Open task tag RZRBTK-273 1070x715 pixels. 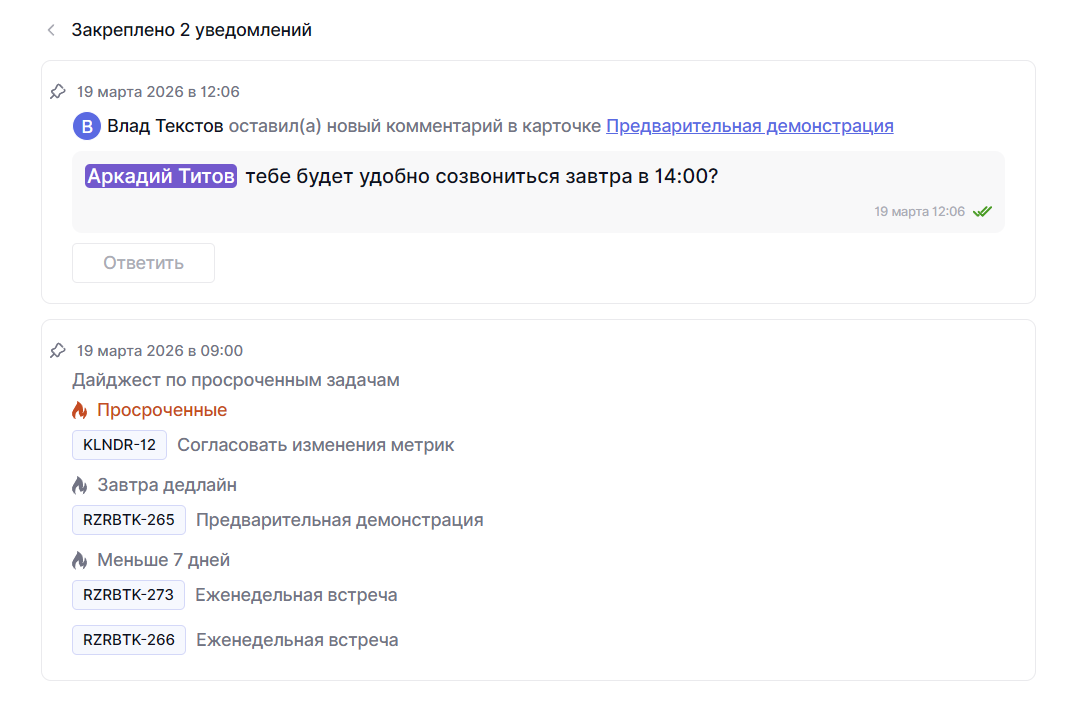tap(128, 595)
